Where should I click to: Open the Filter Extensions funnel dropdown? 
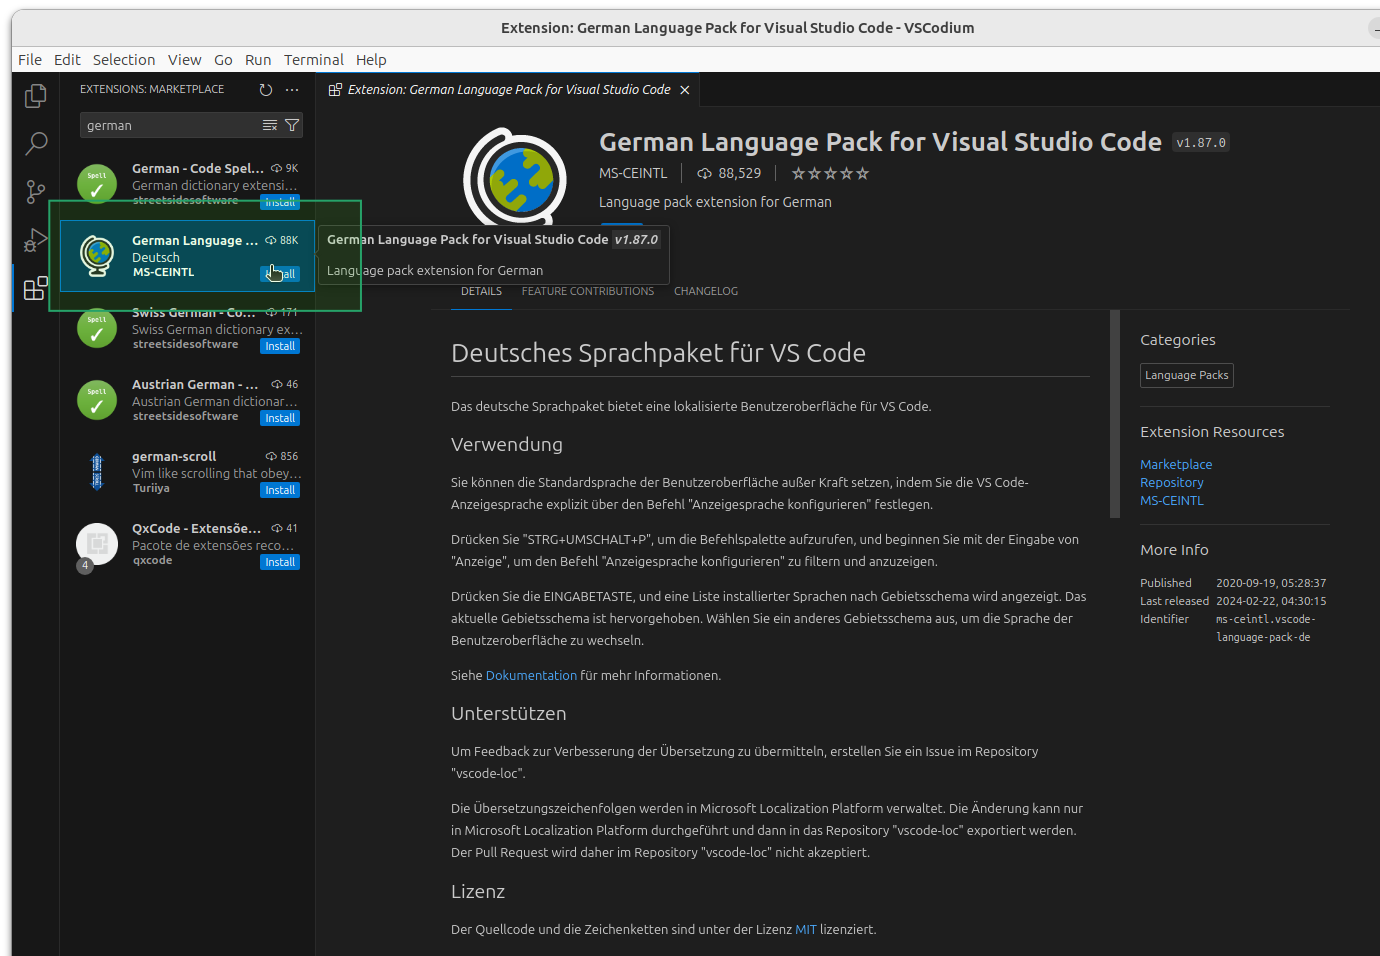pos(291,124)
